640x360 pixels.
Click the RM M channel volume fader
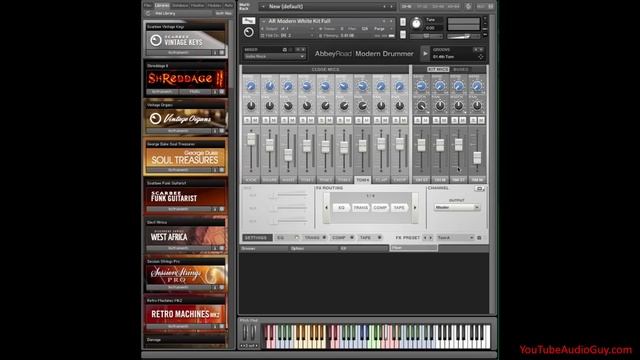pyautogui.click(x=477, y=157)
